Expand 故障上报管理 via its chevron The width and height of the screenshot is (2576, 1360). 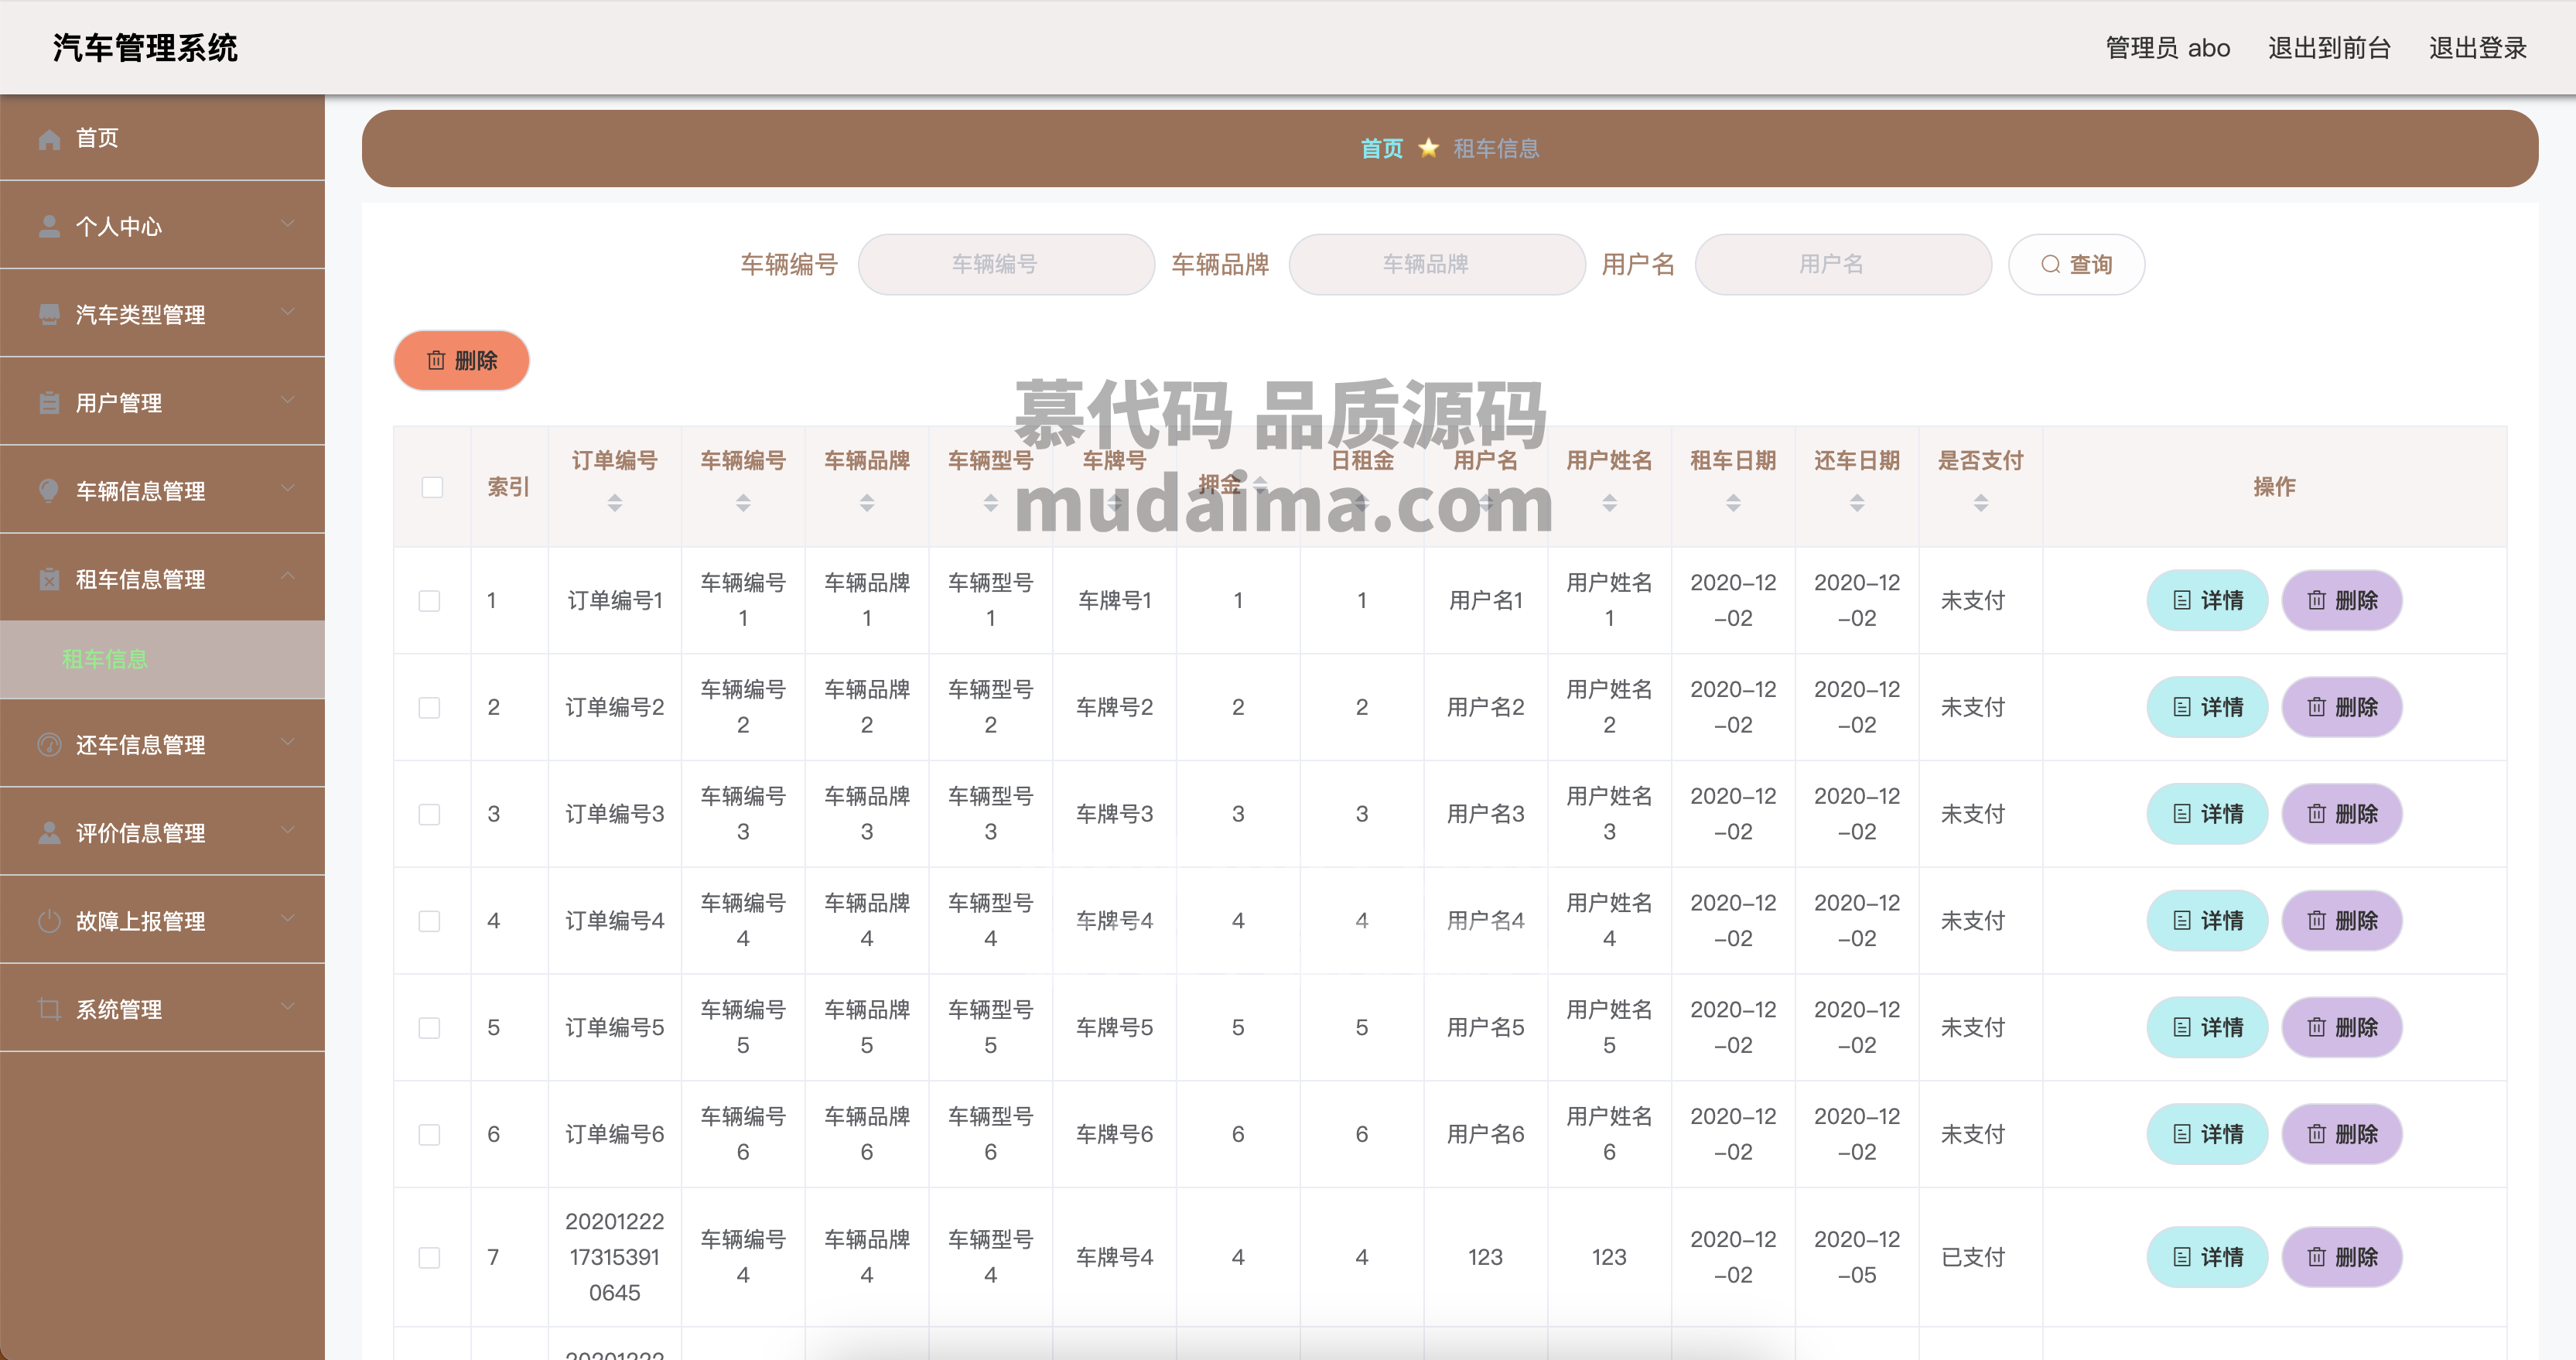click(288, 917)
